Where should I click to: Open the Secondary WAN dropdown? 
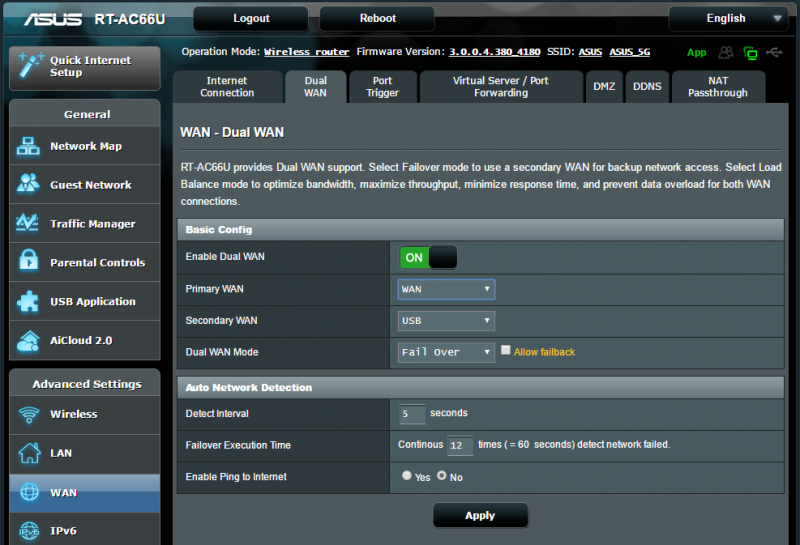pyautogui.click(x=446, y=321)
